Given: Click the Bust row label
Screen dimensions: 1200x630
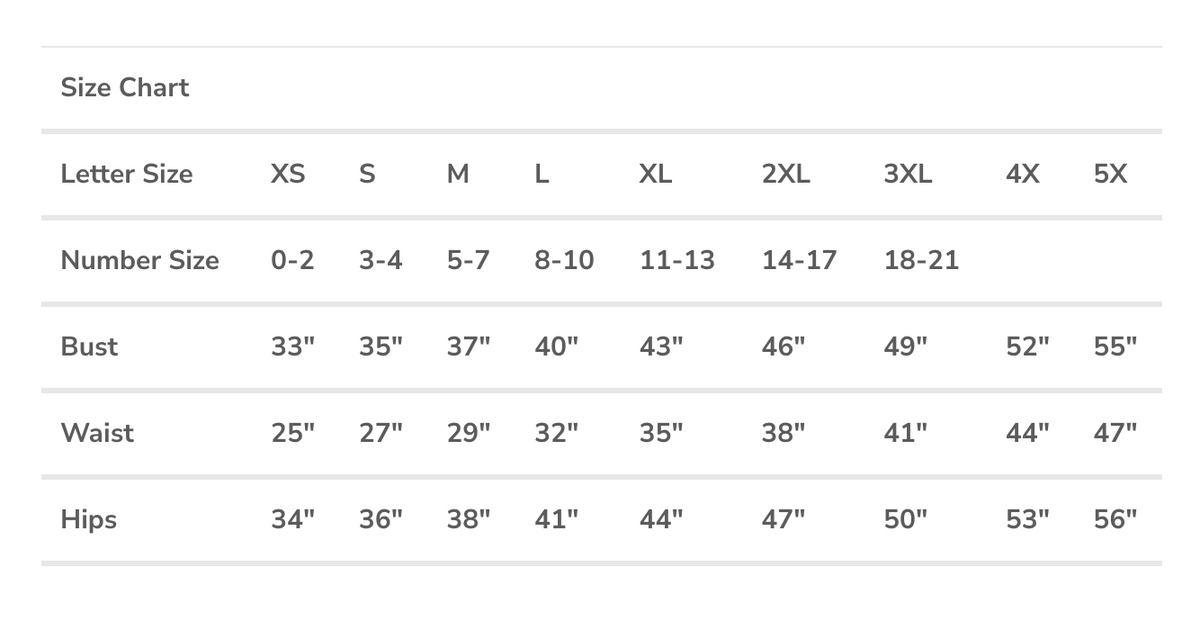Looking at the screenshot, I should point(89,347).
